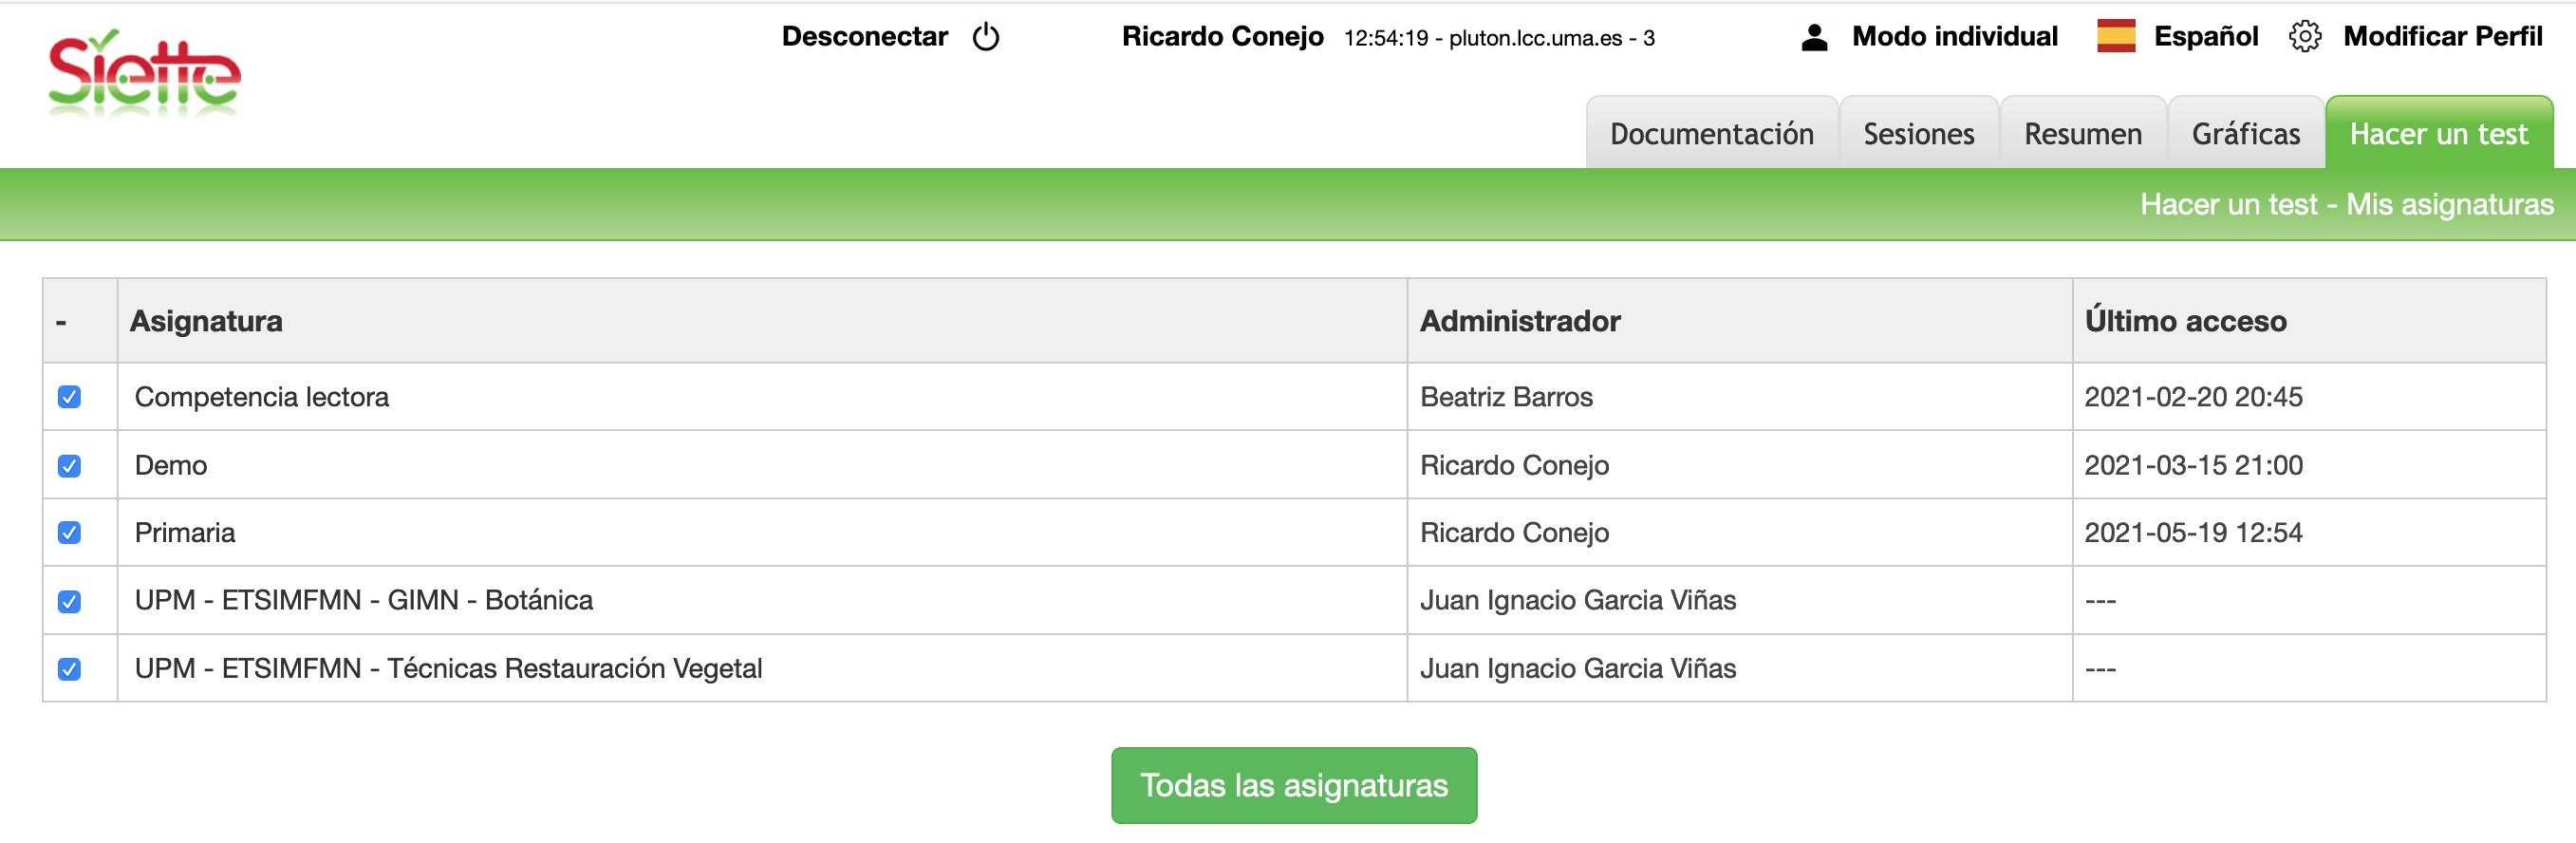Open the Resumen tab
Viewport: 2576px width, 843px height.
pyautogui.click(x=2082, y=134)
